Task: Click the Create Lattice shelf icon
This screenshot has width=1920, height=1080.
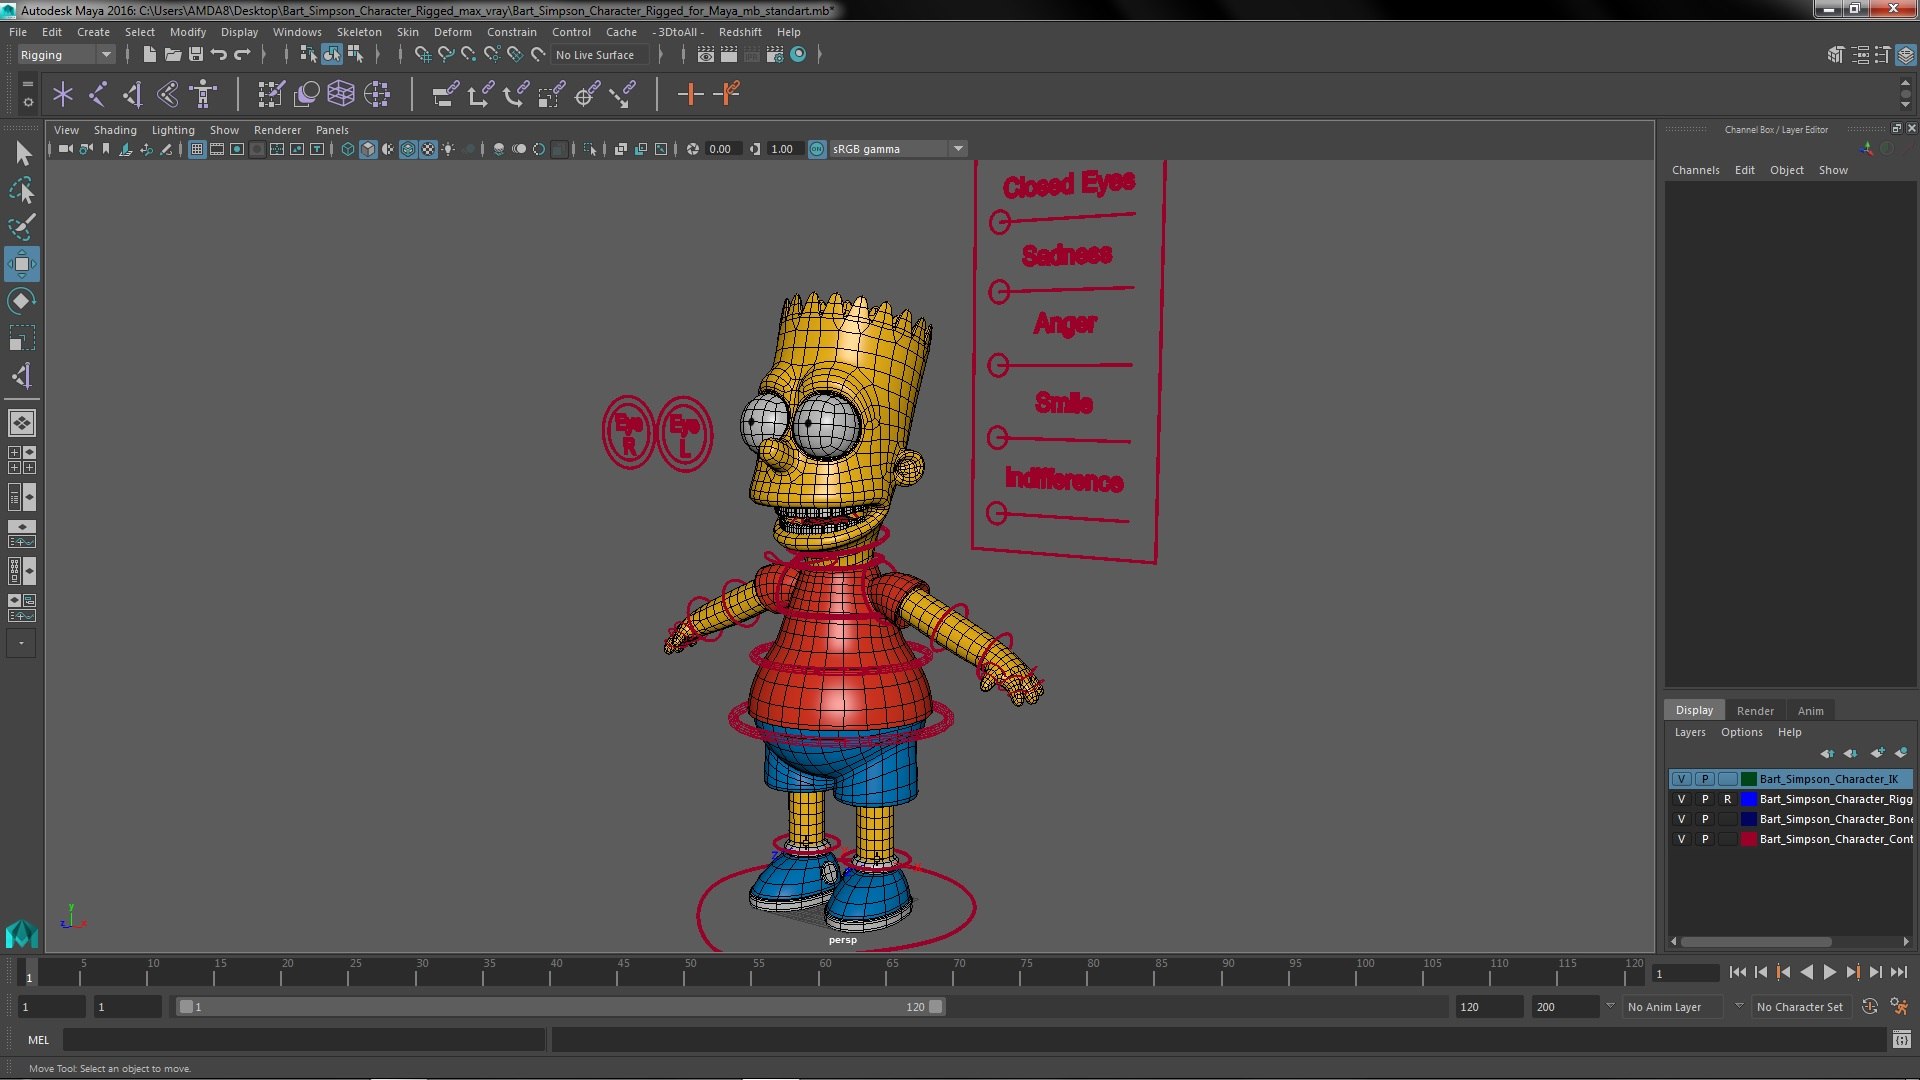Action: point(341,95)
